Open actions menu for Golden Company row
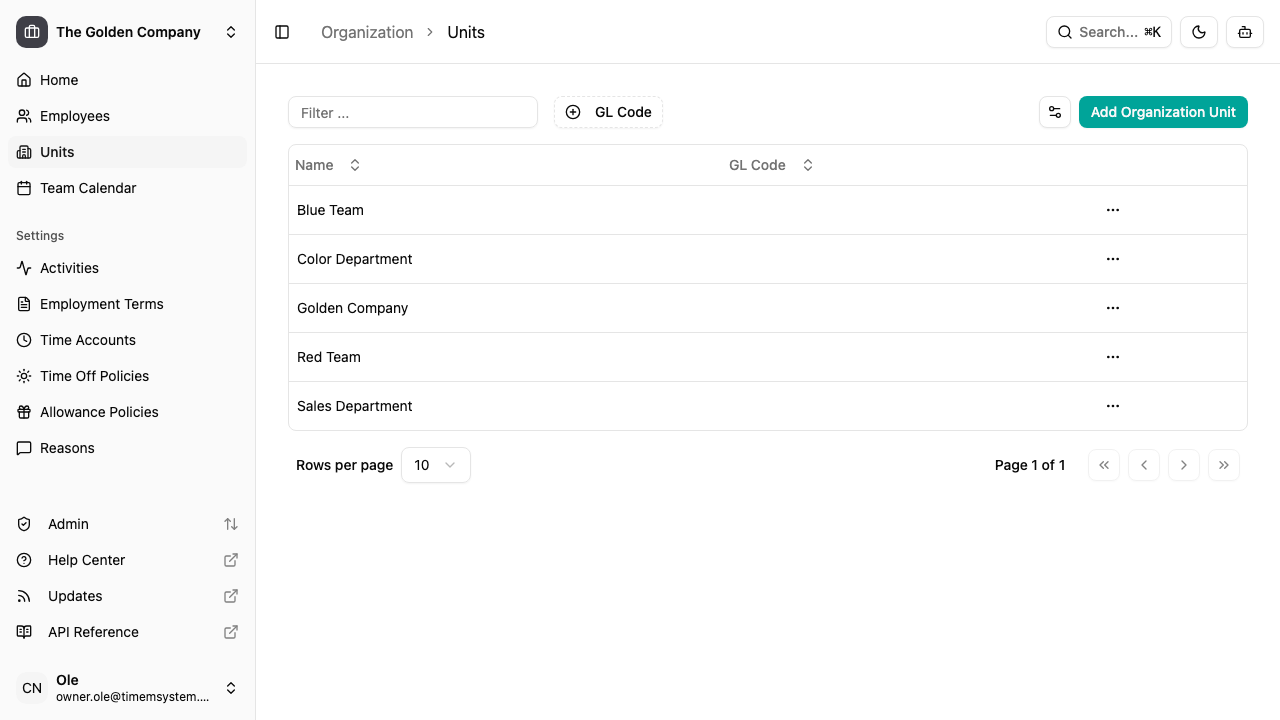This screenshot has height=720, width=1280. [1112, 308]
